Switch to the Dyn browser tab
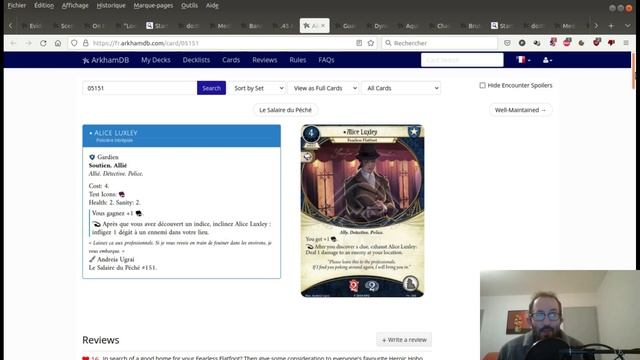The width and height of the screenshot is (640, 360). click(x=377, y=26)
